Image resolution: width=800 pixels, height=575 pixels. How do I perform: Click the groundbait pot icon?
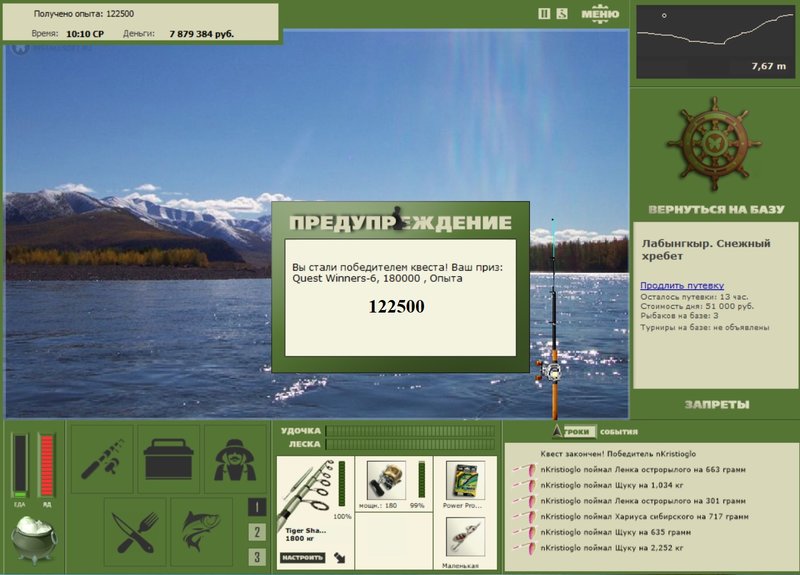[34, 539]
